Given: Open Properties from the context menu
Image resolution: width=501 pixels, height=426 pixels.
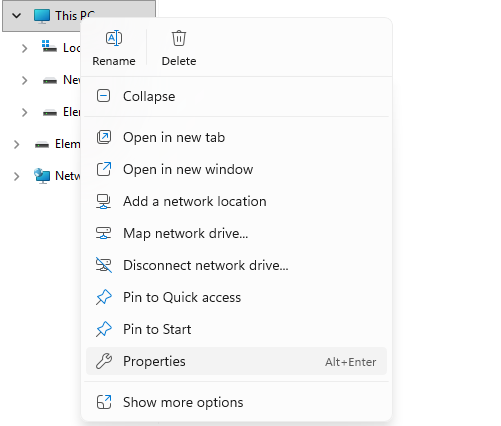Looking at the screenshot, I should [x=236, y=361].
